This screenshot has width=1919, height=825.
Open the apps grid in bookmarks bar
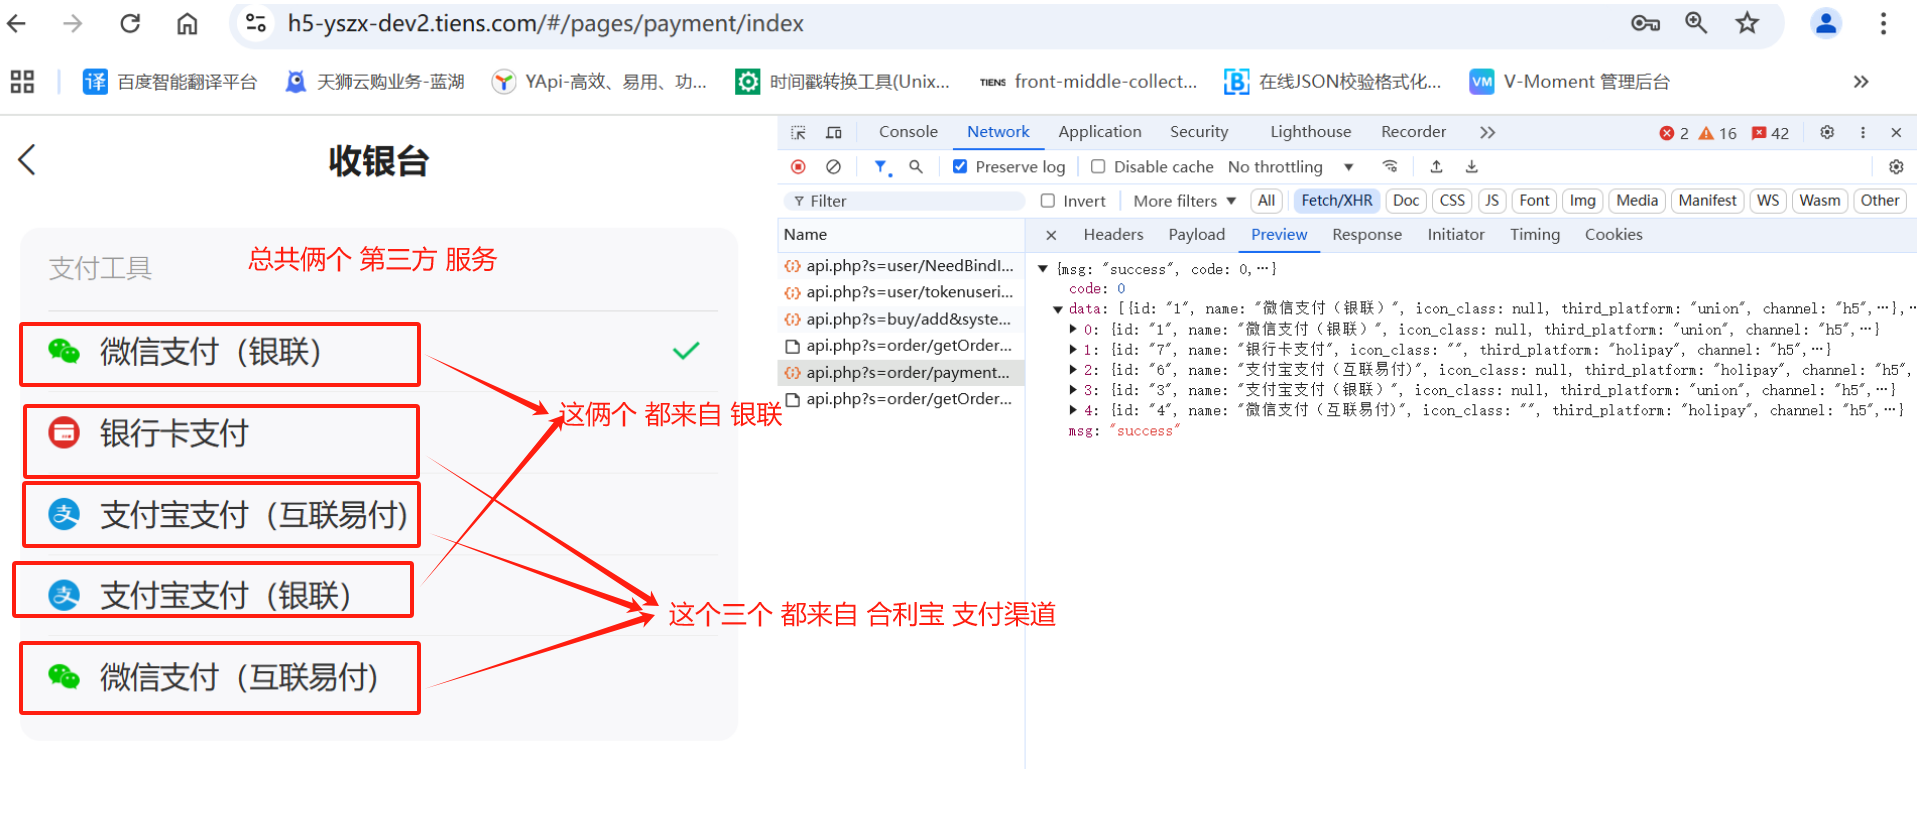tap(22, 82)
